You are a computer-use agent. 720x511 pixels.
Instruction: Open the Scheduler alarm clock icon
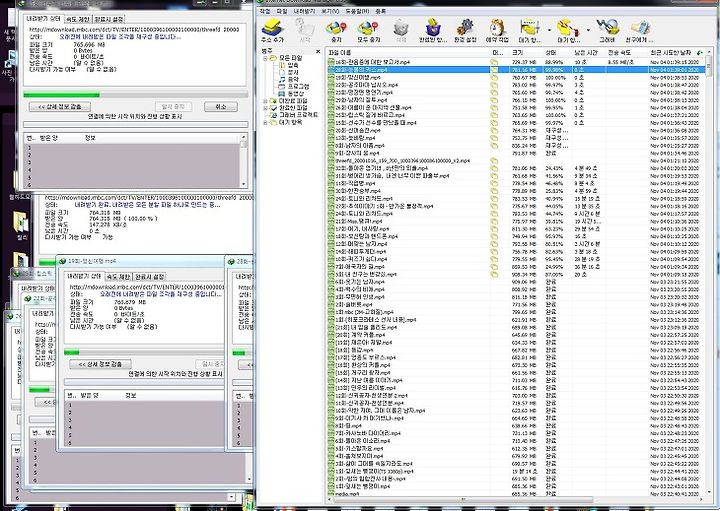497,28
